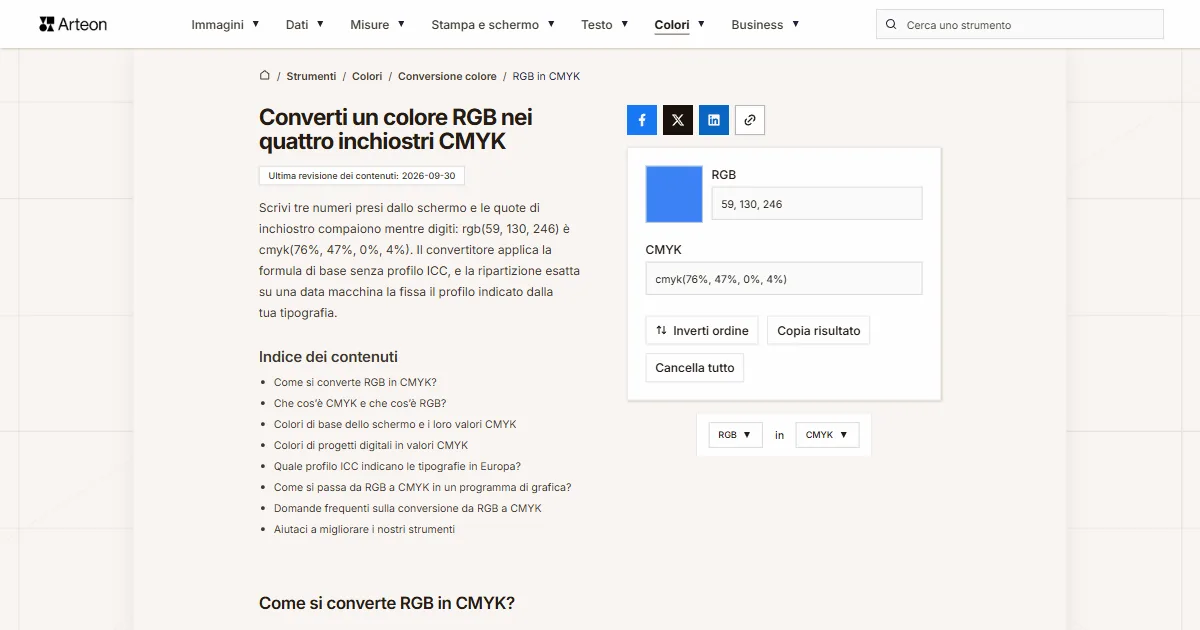
Task: Click the Ultima revisione dei contenuti date badge
Action: [x=362, y=175]
